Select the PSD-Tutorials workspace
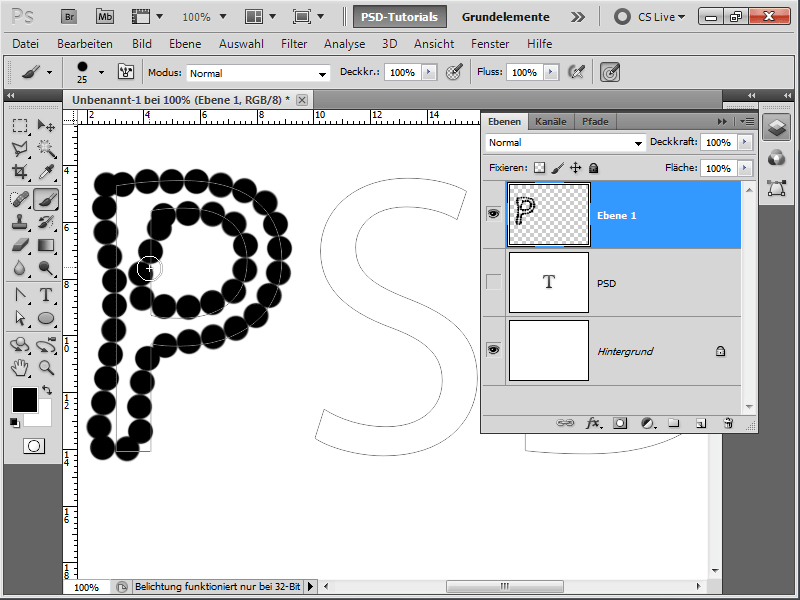 click(x=399, y=17)
